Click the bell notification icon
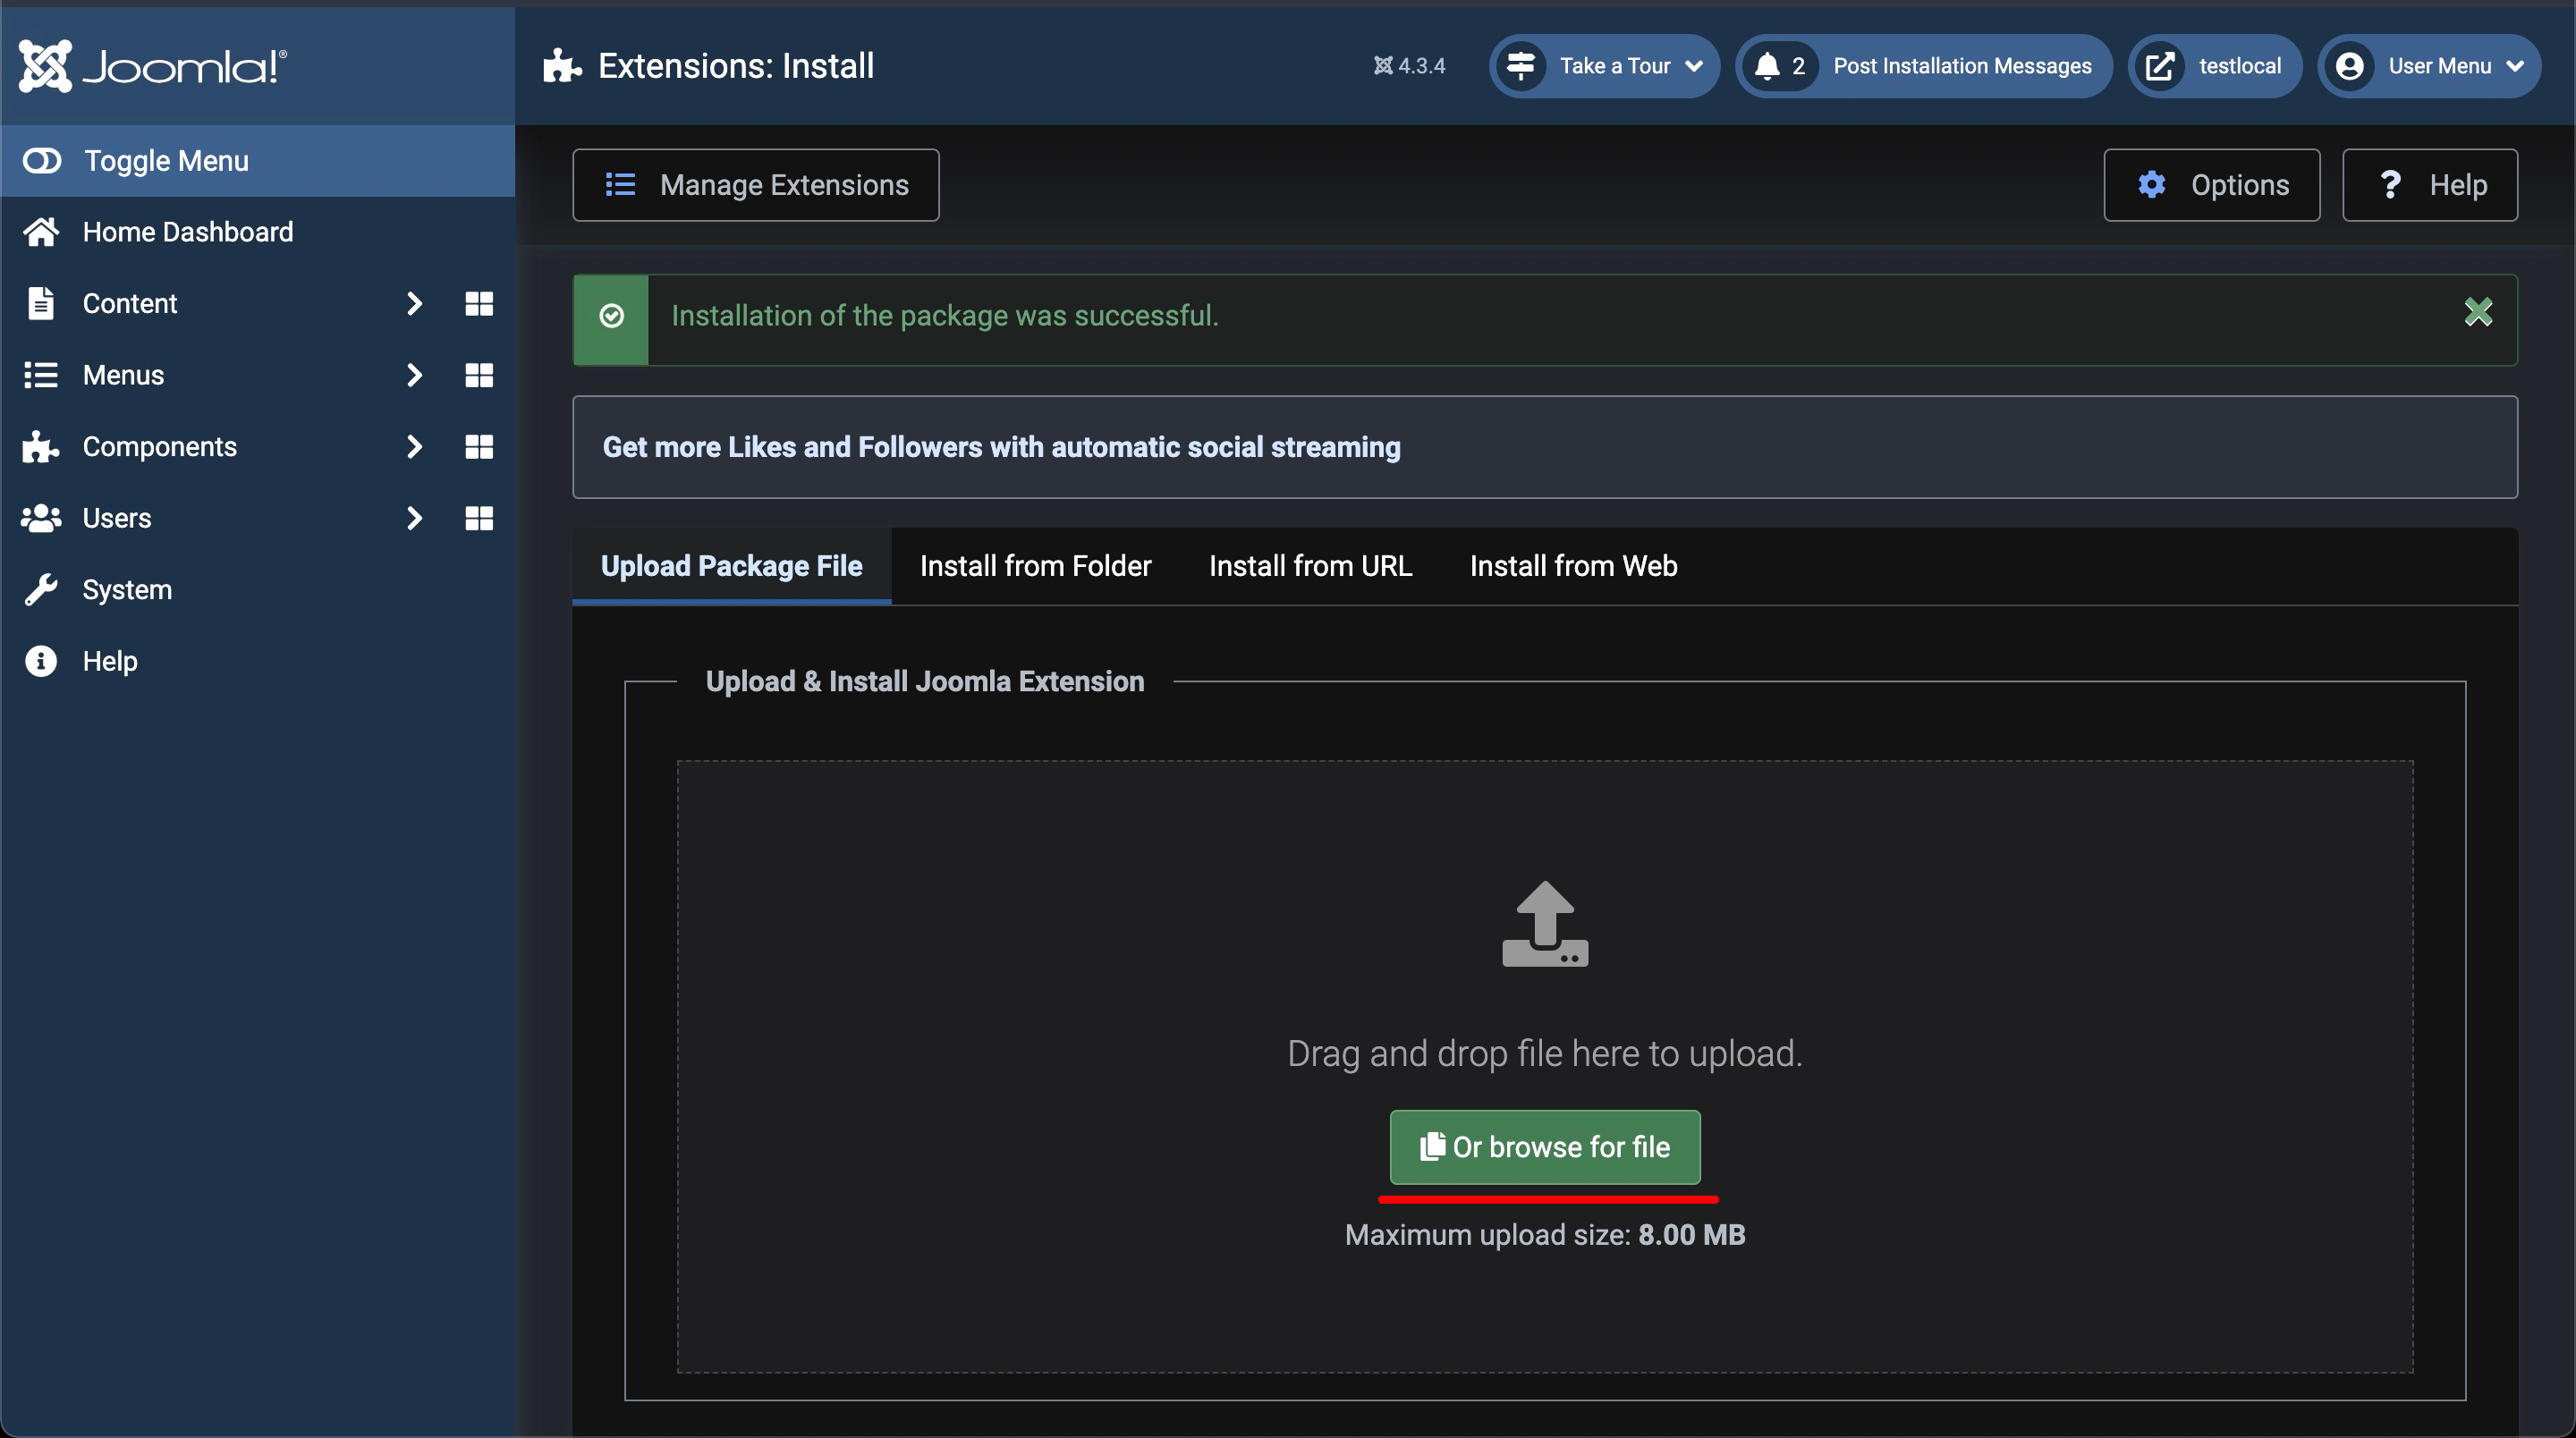The width and height of the screenshot is (2576, 1438). [x=1768, y=66]
